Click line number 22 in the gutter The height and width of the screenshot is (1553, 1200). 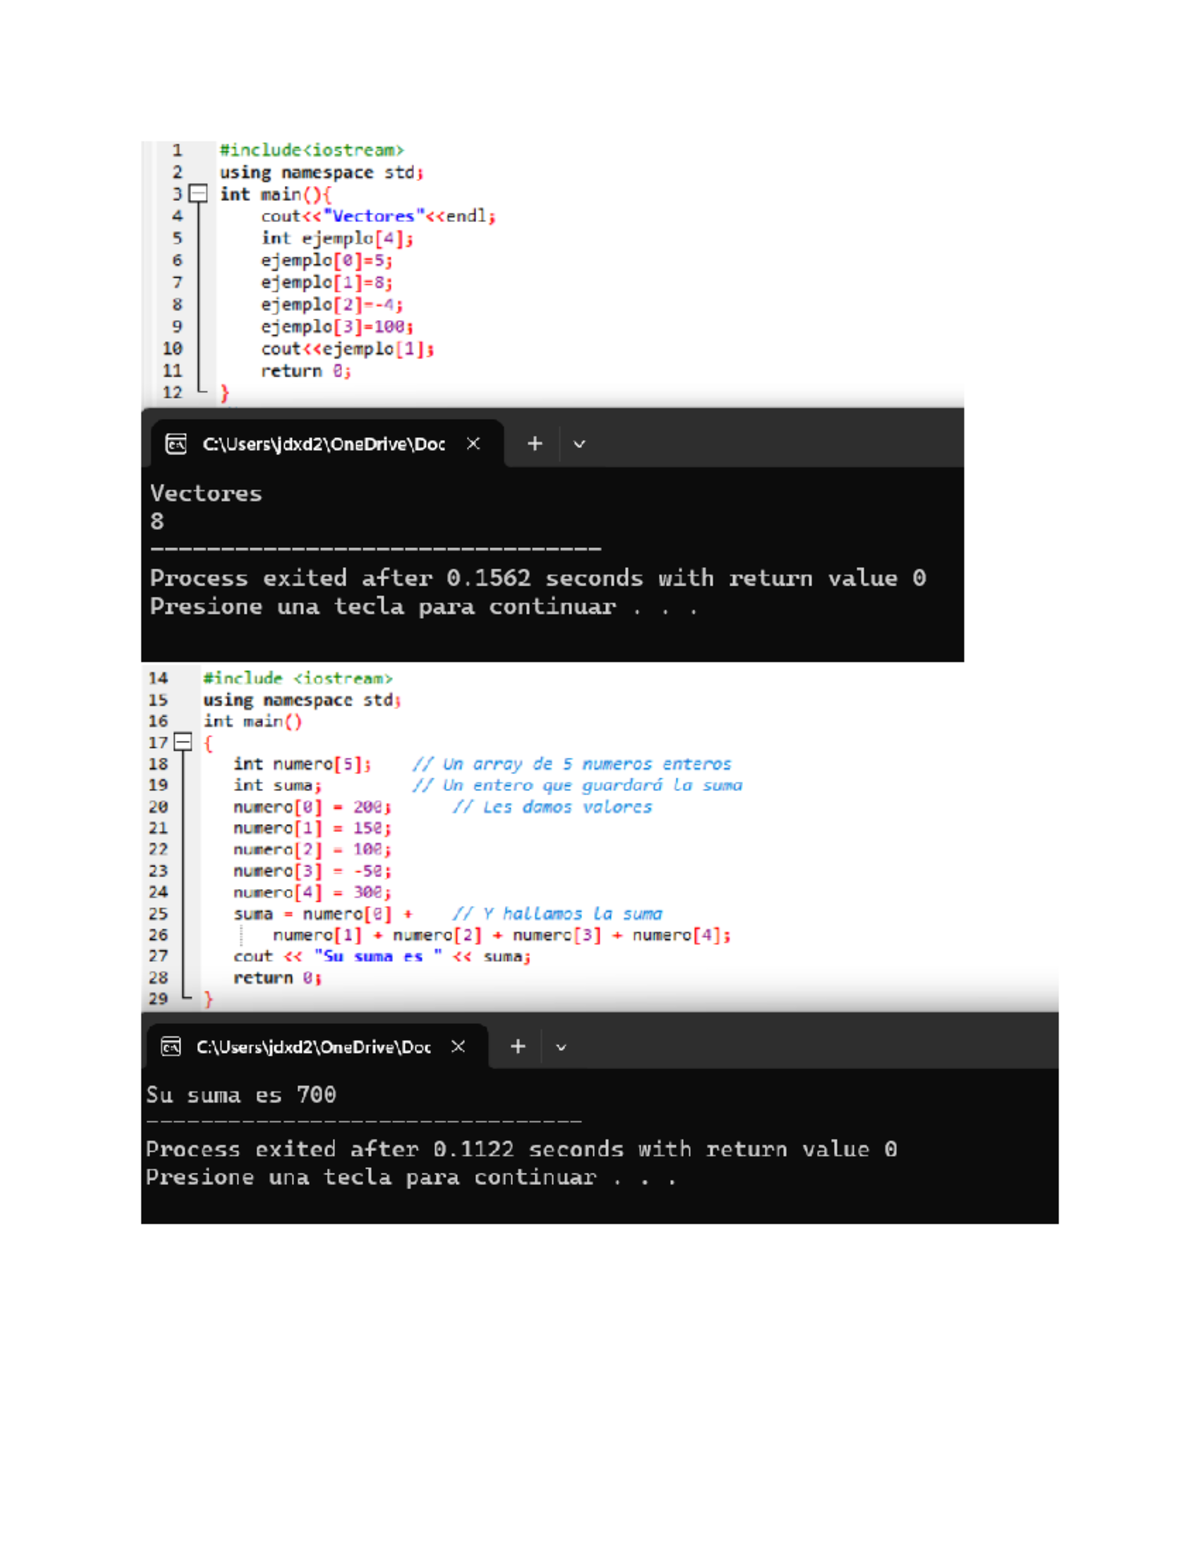[158, 849]
